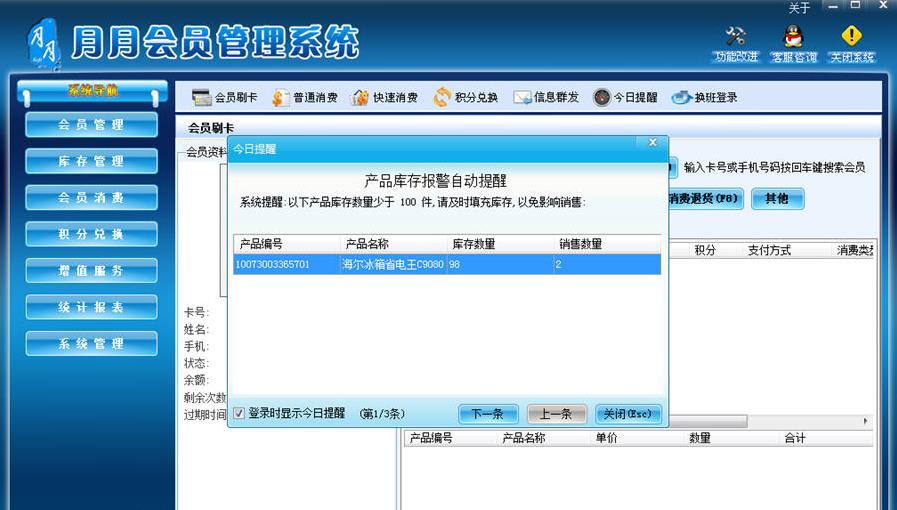Select 统计报表 from the sidebar
This screenshot has width=897, height=510.
point(91,307)
